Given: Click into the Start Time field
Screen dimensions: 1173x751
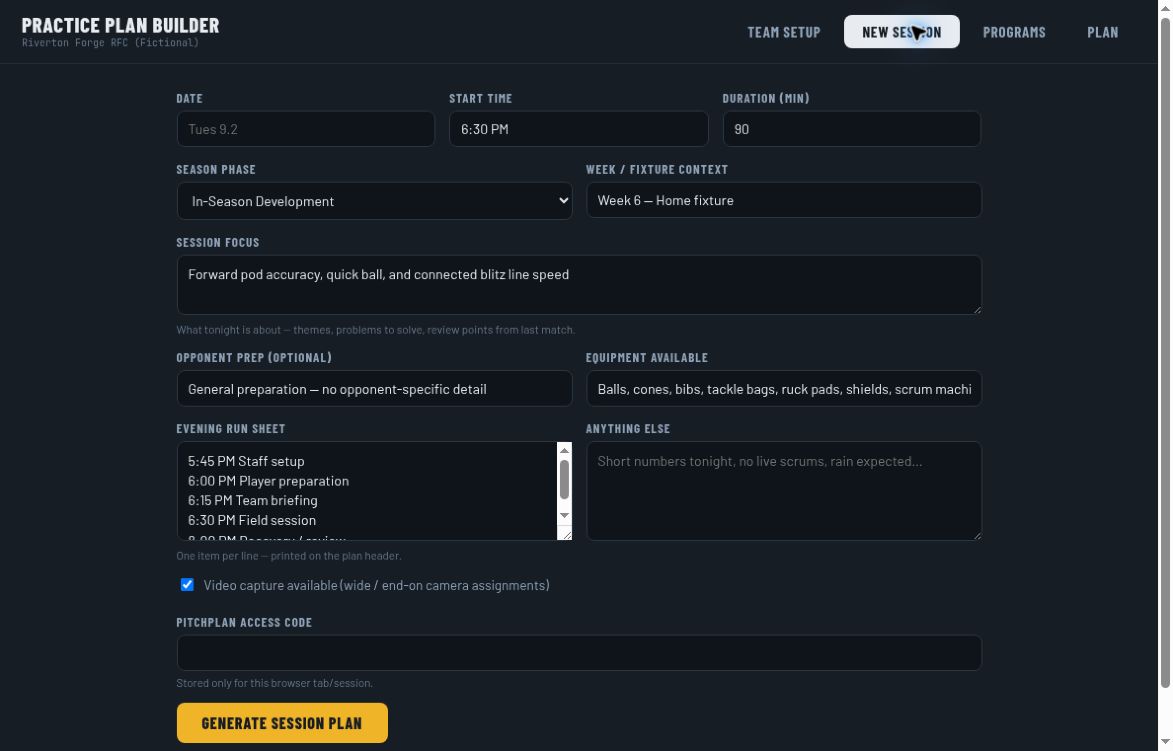Looking at the screenshot, I should (578, 129).
